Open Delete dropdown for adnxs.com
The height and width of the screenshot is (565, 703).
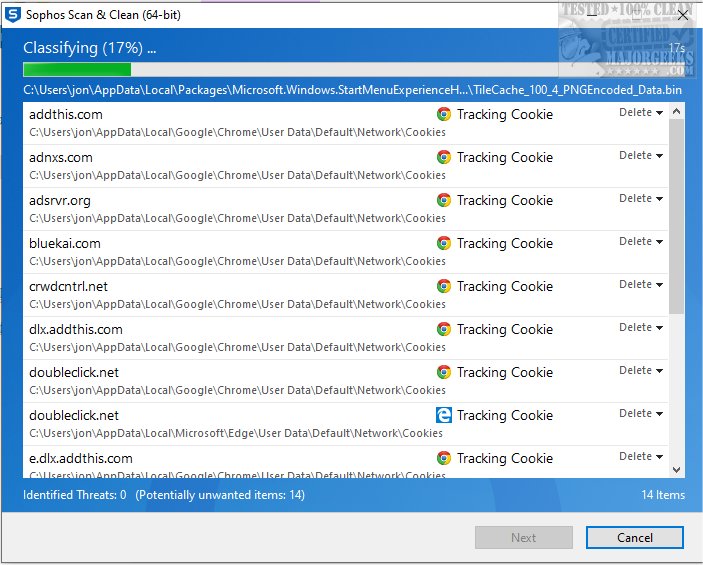[641, 156]
